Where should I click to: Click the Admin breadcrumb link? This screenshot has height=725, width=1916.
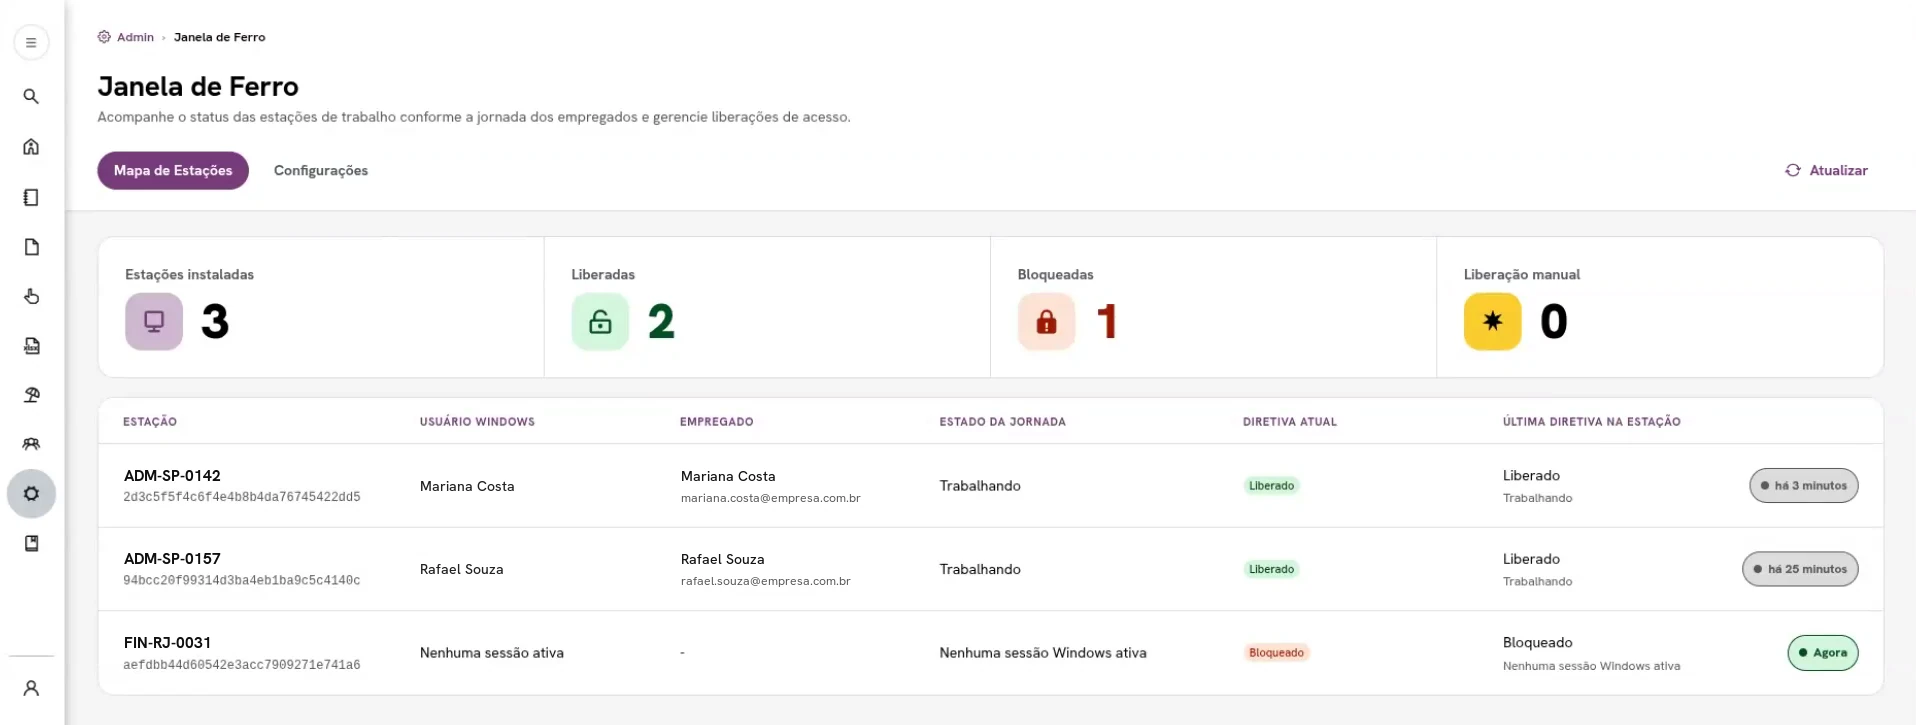pyautogui.click(x=135, y=37)
